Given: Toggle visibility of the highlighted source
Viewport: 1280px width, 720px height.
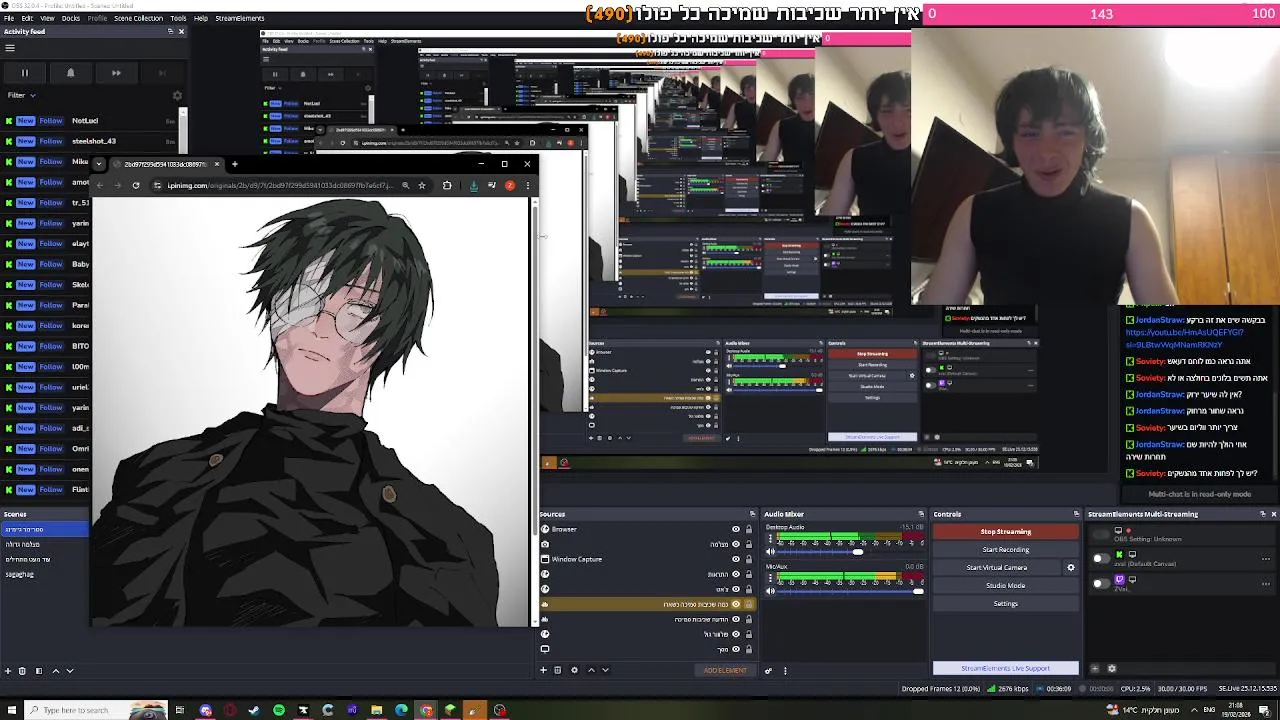Looking at the screenshot, I should [x=736, y=604].
